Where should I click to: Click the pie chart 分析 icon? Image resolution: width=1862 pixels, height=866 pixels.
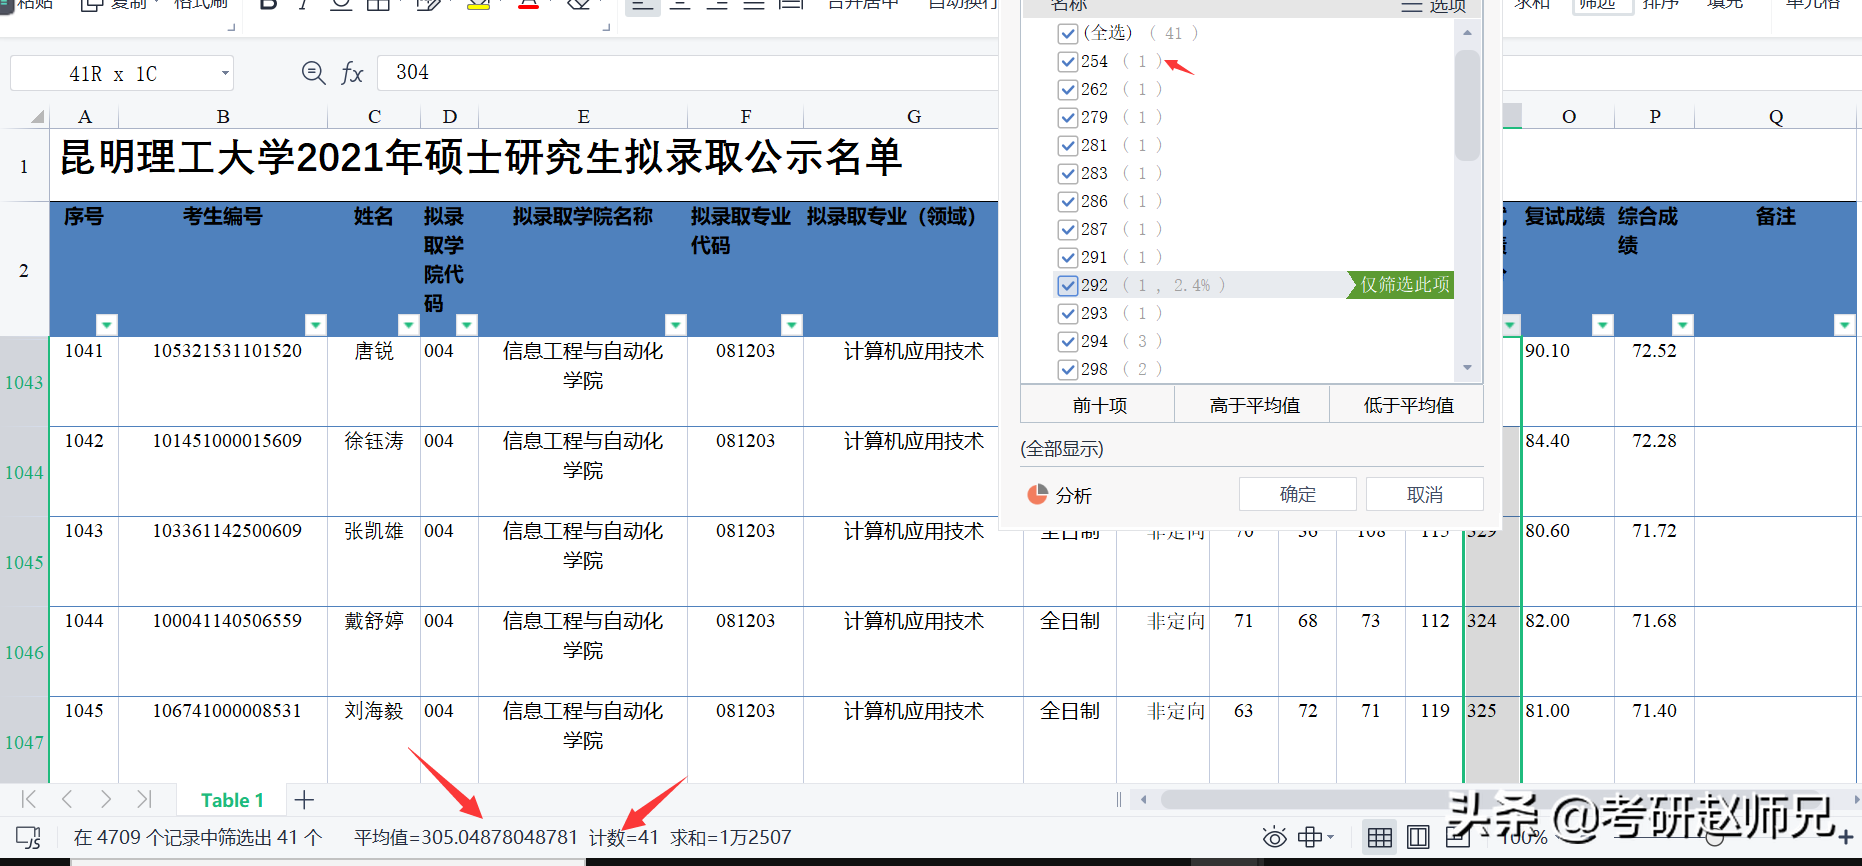pos(1037,495)
